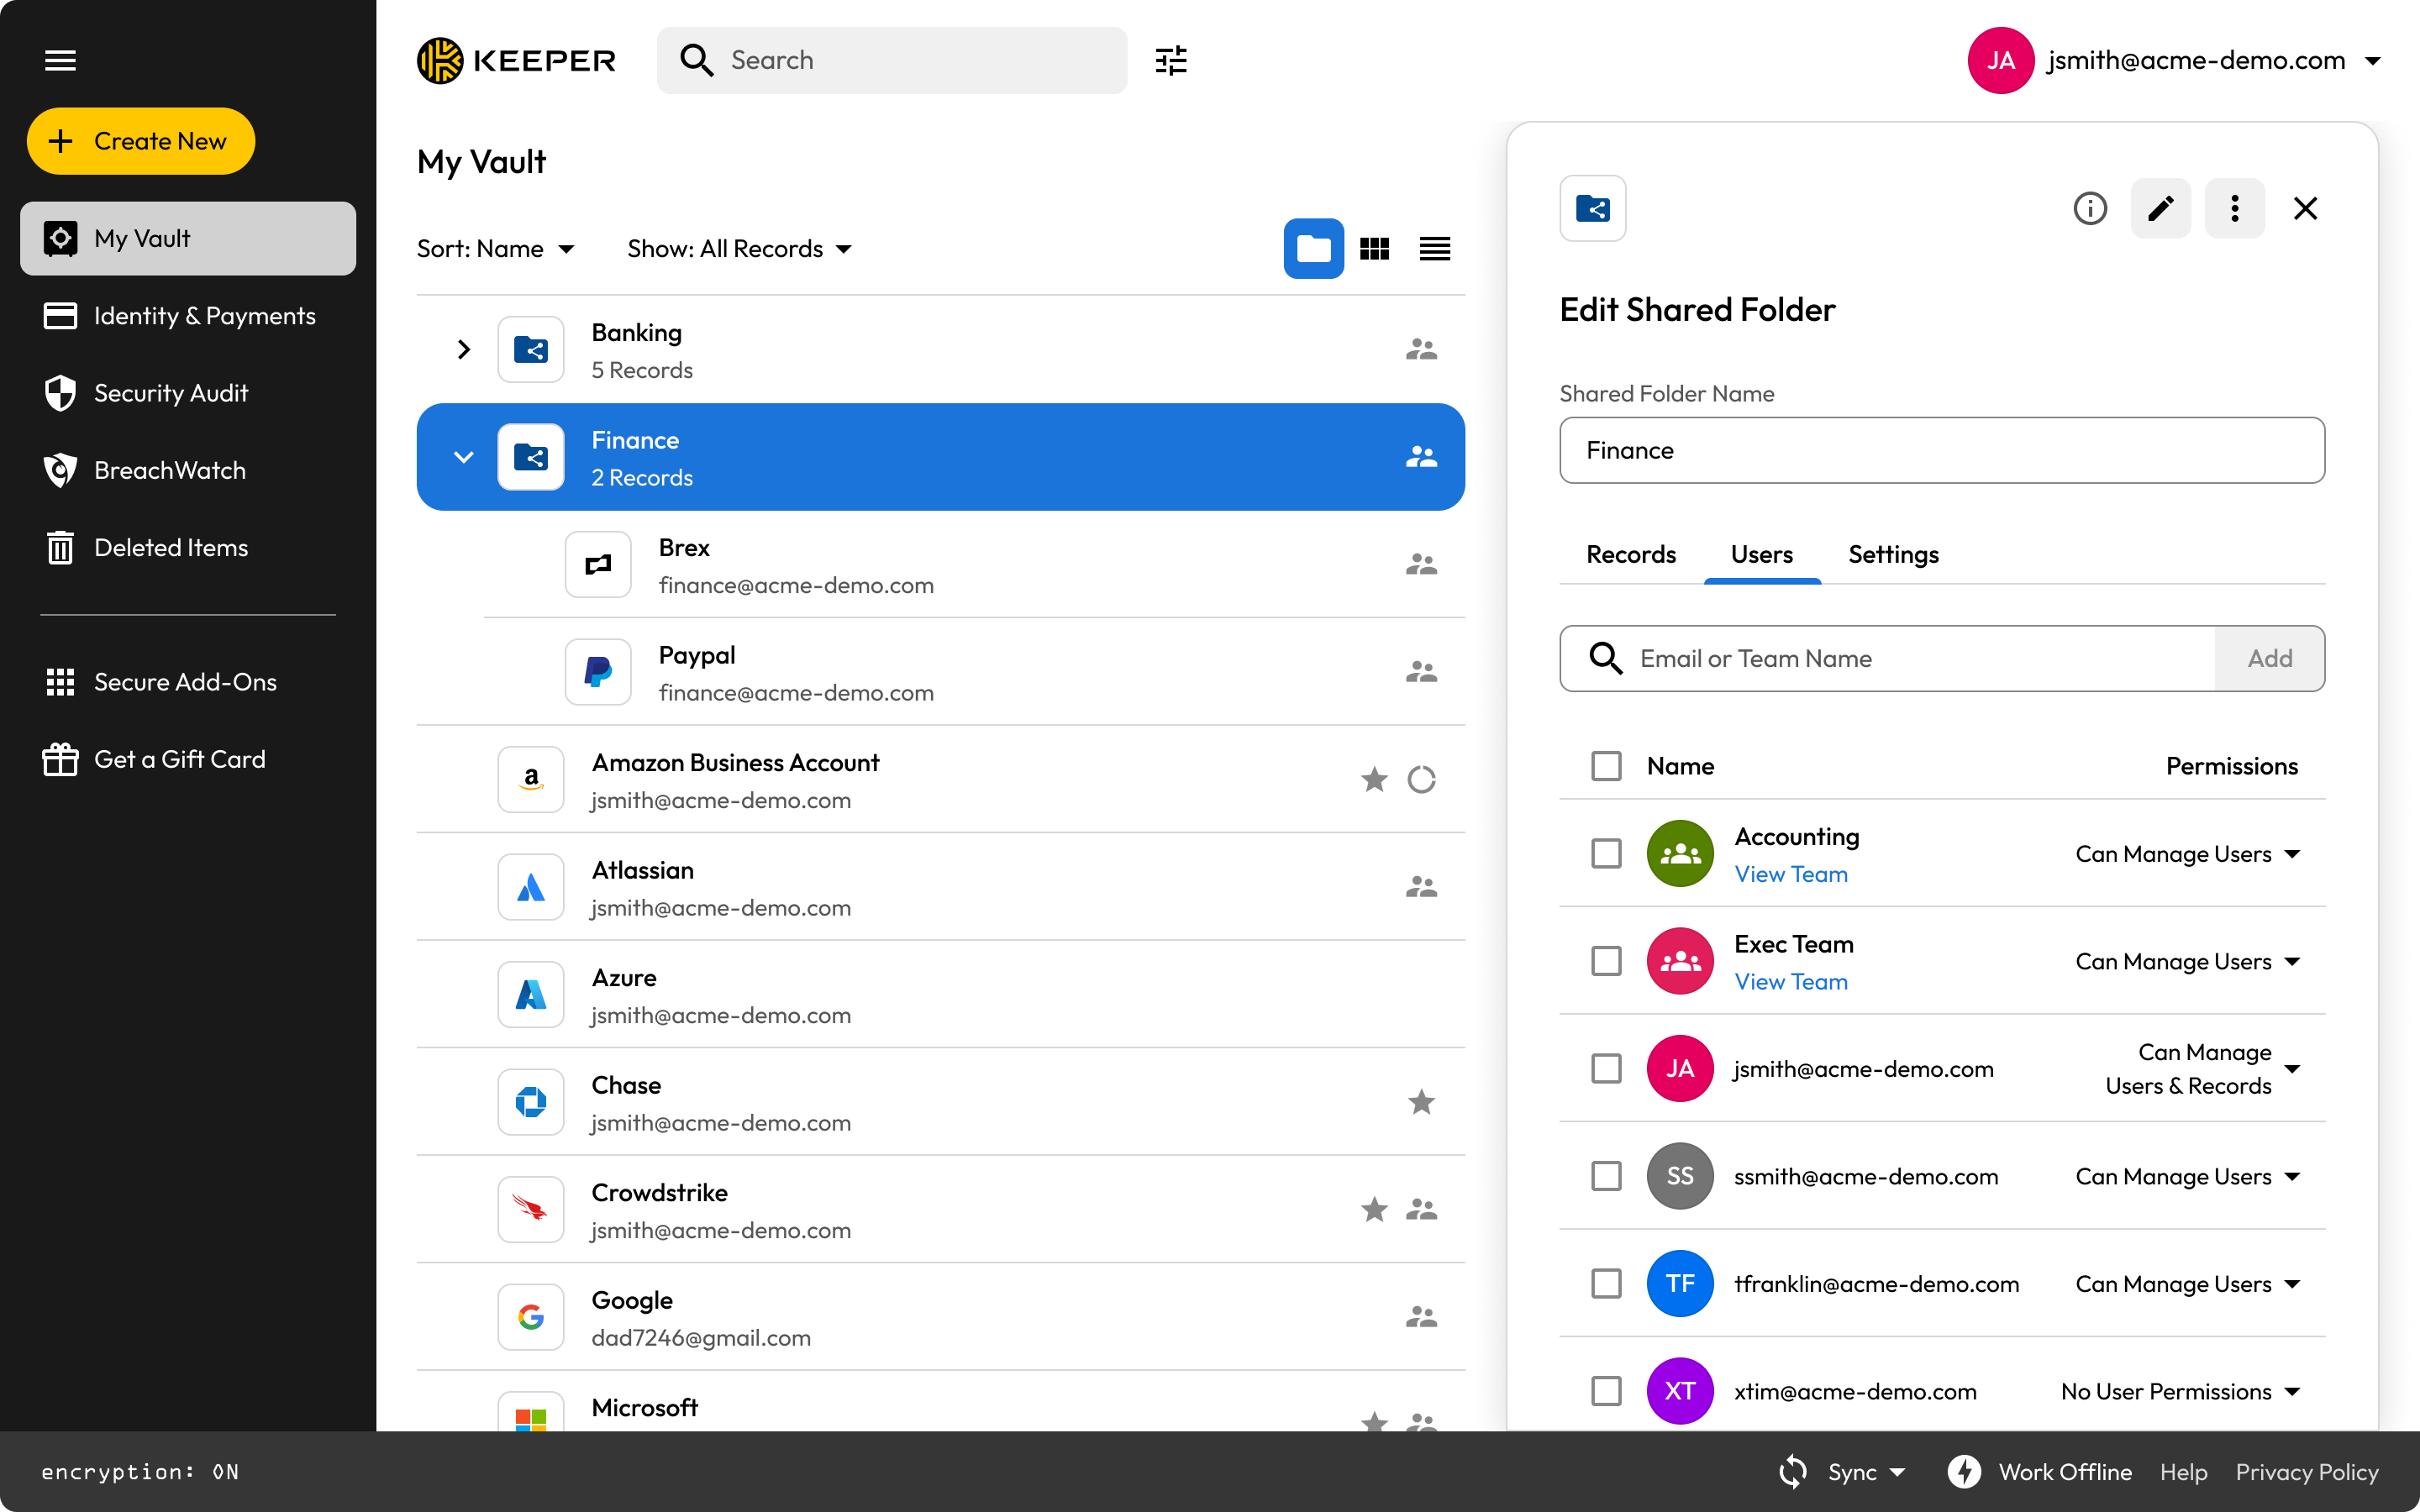Click View Team under Accounting

[x=1790, y=874]
